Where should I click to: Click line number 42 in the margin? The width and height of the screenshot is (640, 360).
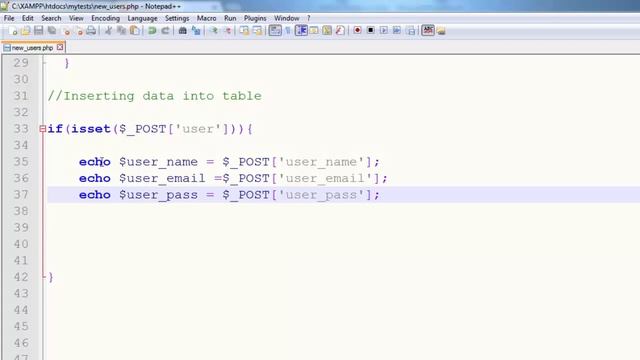21,277
